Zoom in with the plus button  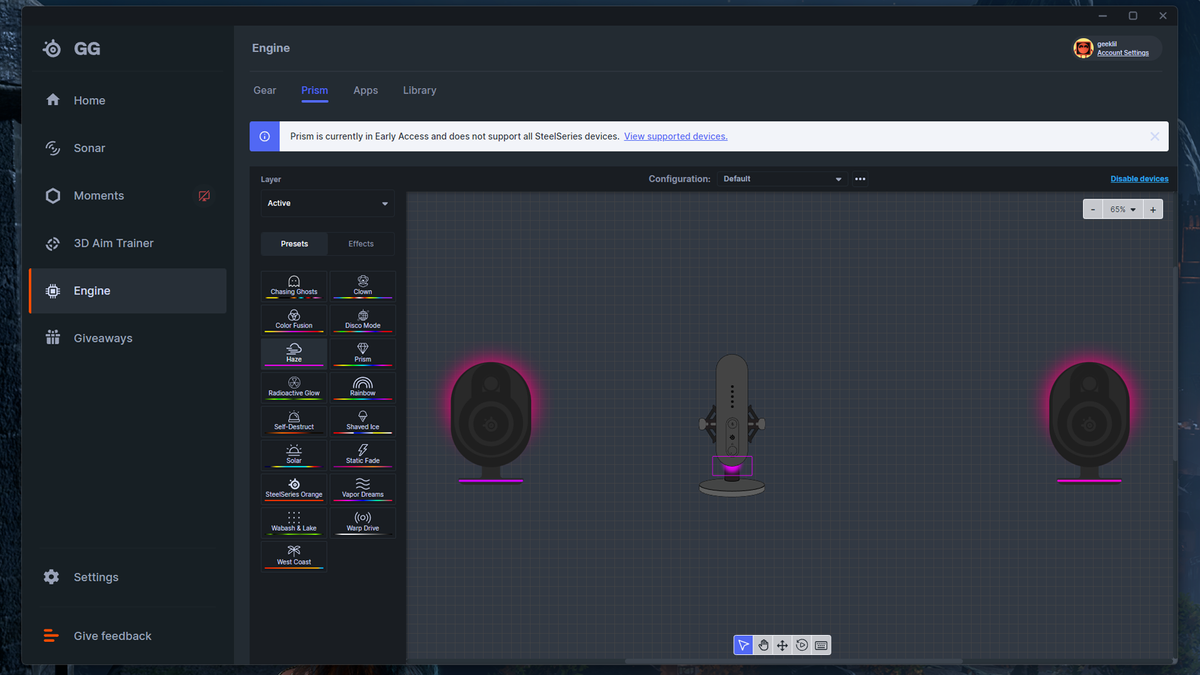pos(1153,210)
